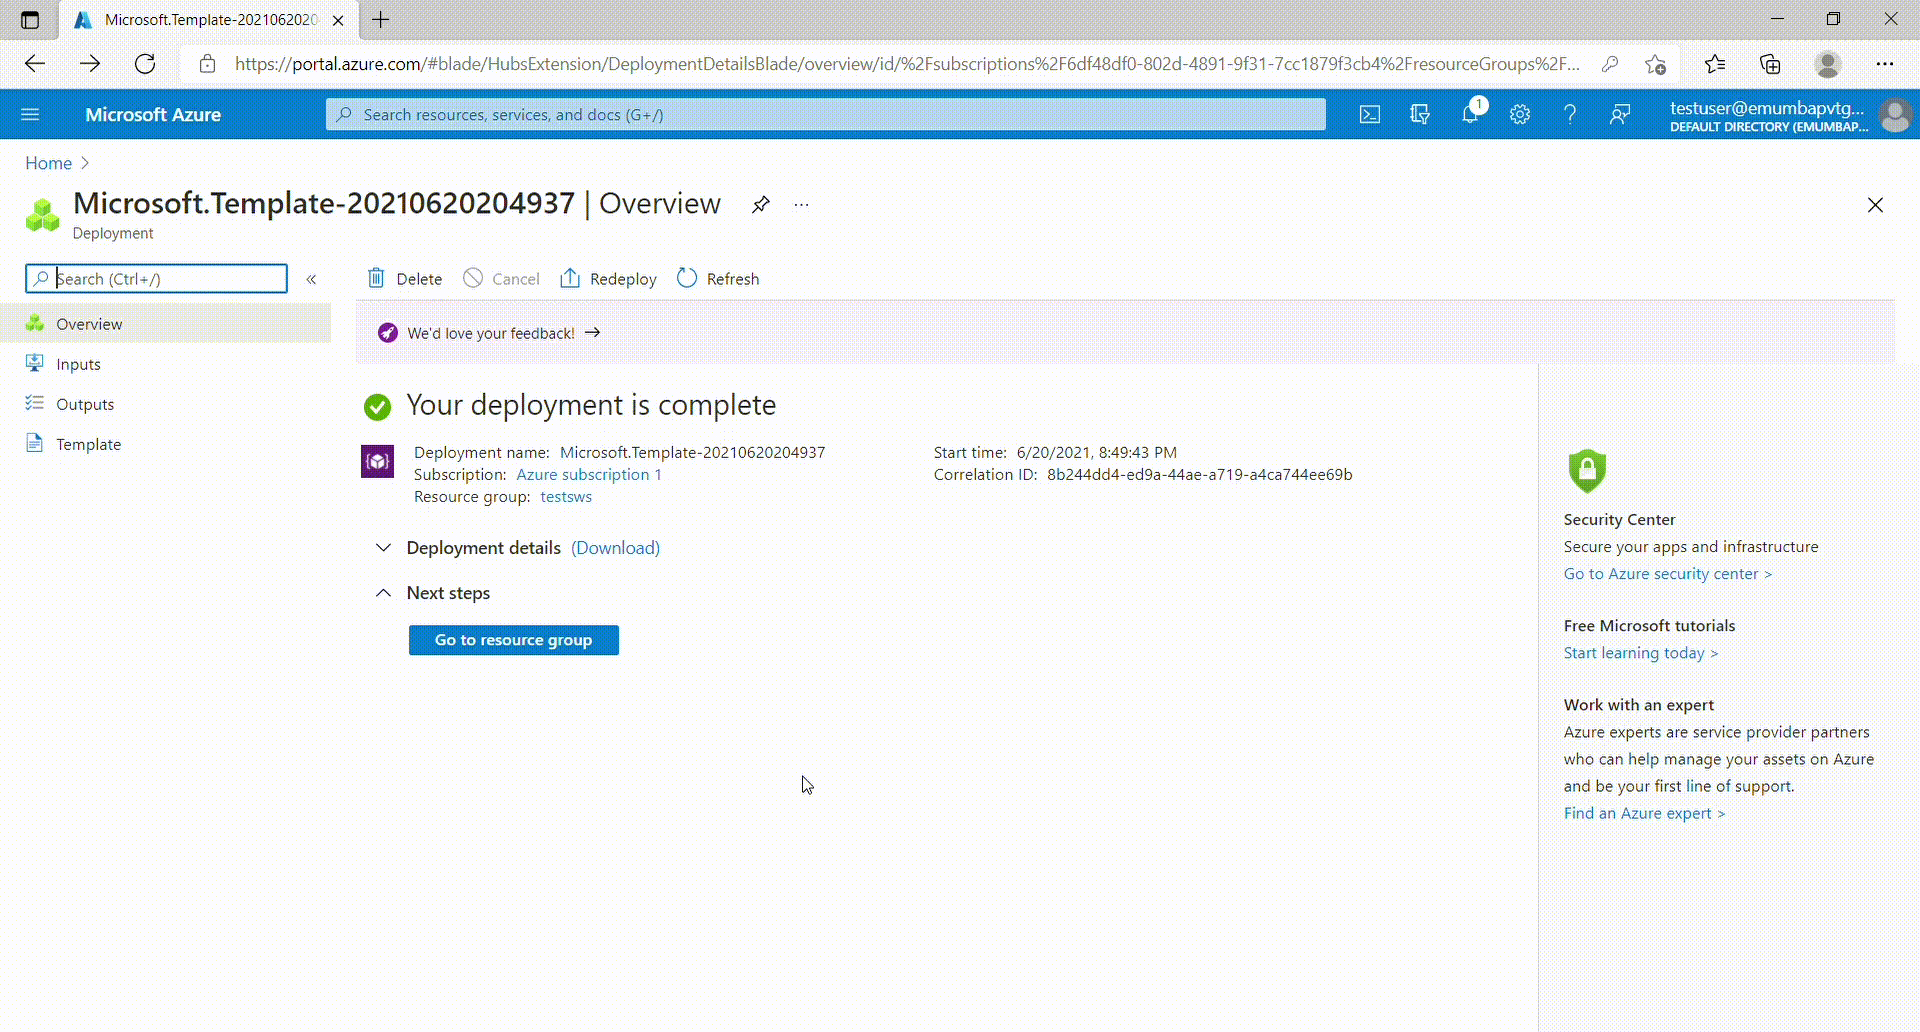The width and height of the screenshot is (1920, 1032).
Task: Open the Azure subscription 1 link
Action: coord(589,475)
